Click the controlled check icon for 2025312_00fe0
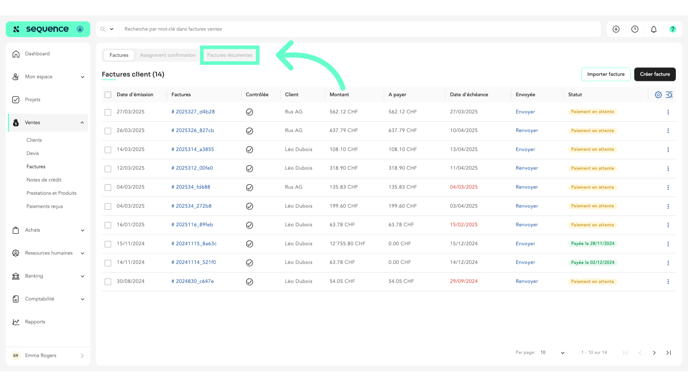 tap(249, 168)
